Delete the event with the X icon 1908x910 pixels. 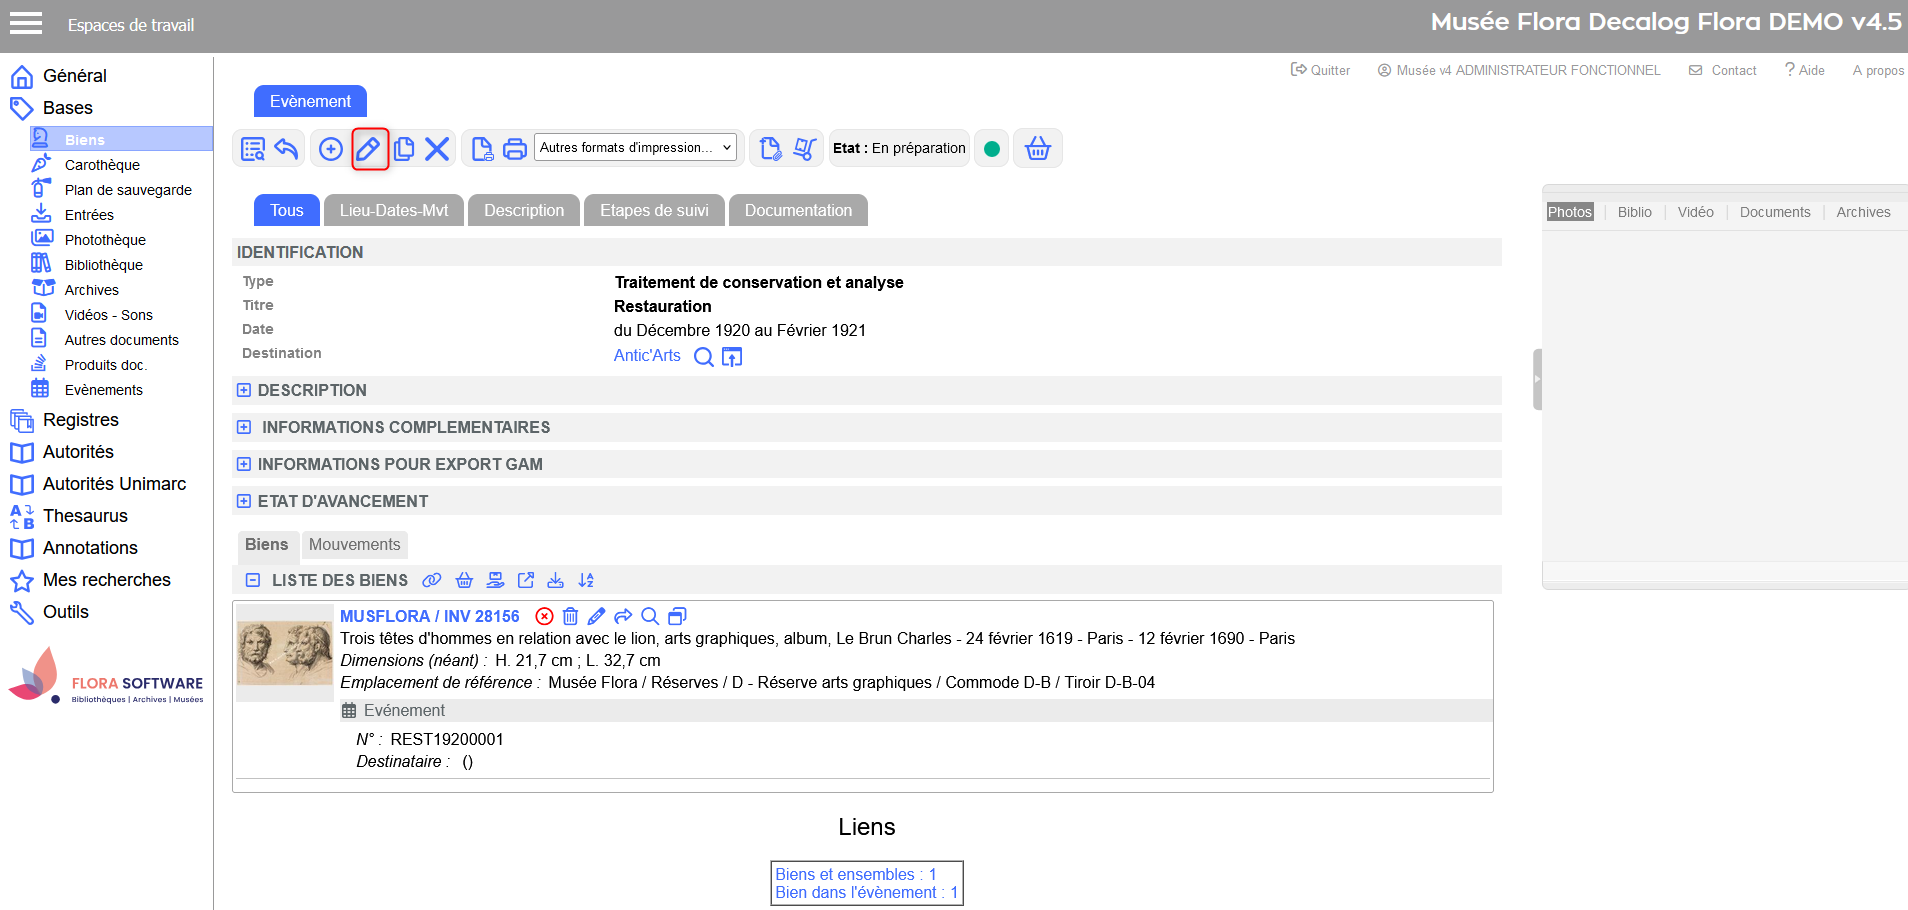(x=437, y=149)
